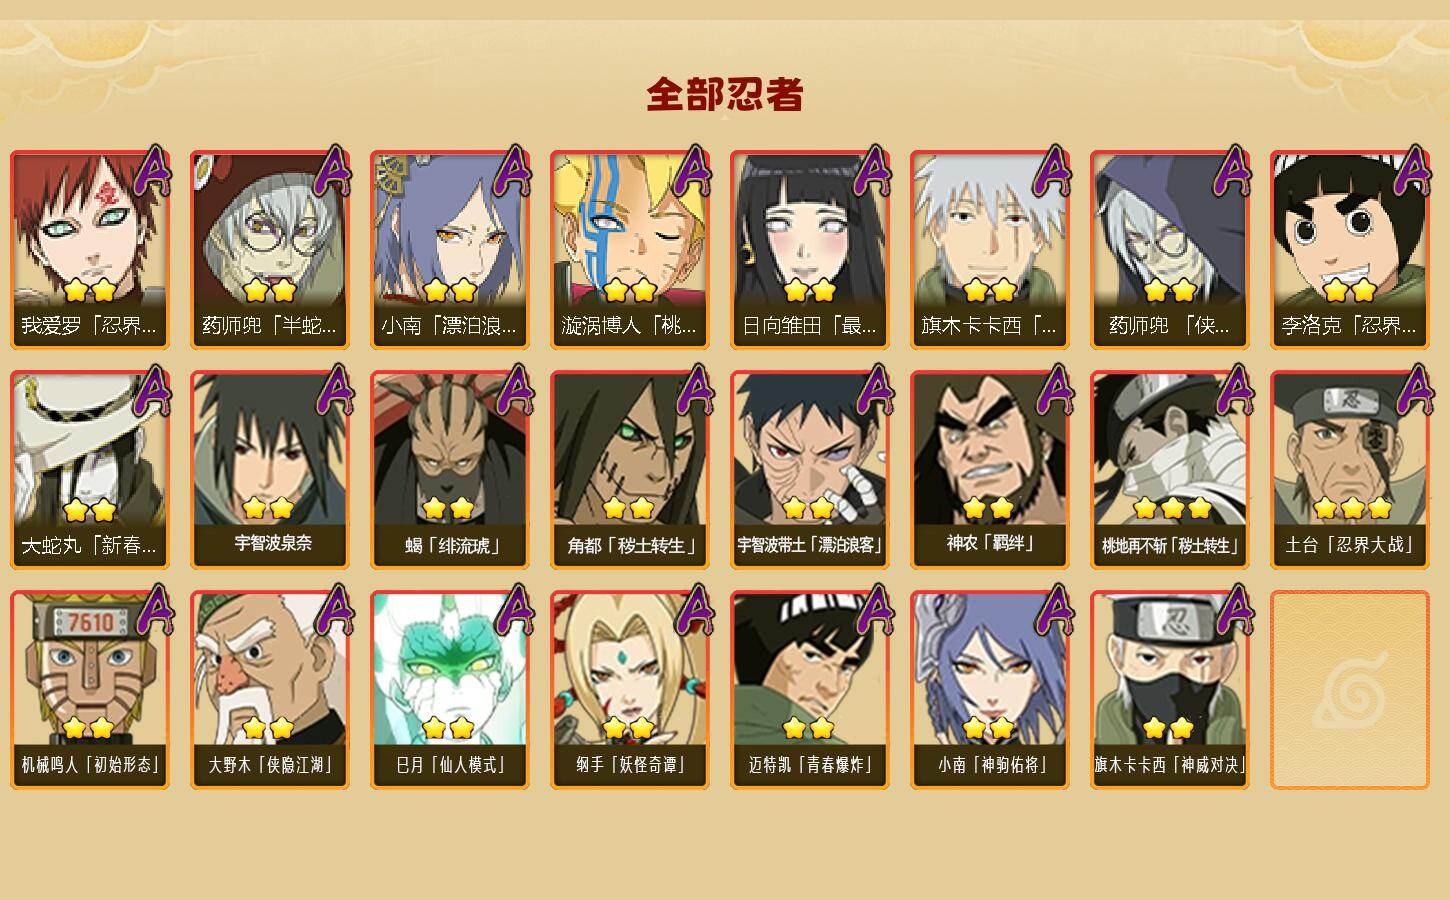The image size is (1450, 900).
Task: Choose the 漩涡博人 ninja portrait
Action: [630, 250]
